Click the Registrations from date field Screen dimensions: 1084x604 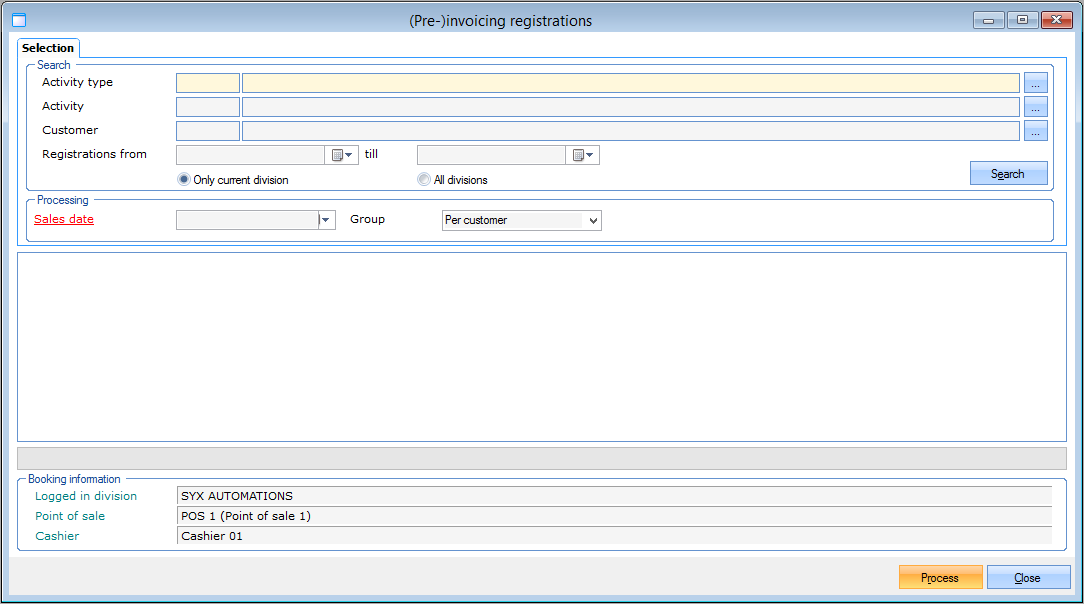[250, 155]
